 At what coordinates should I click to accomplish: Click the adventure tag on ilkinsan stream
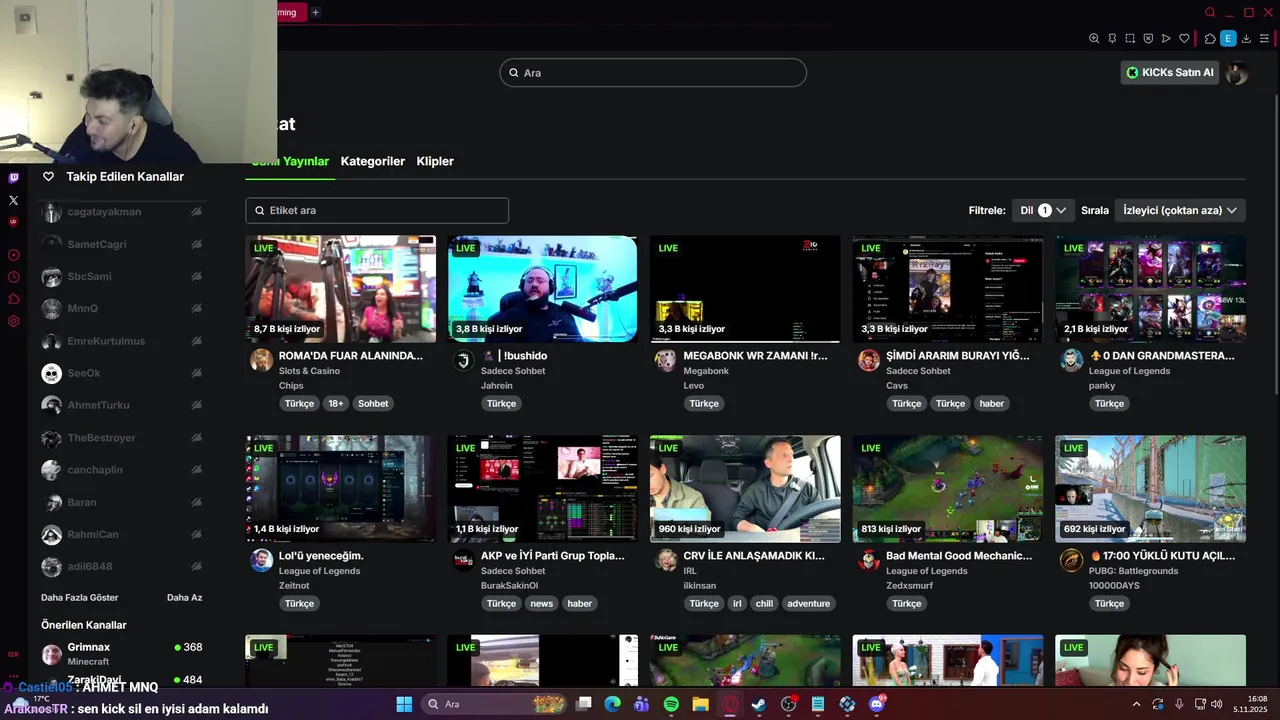click(x=808, y=604)
